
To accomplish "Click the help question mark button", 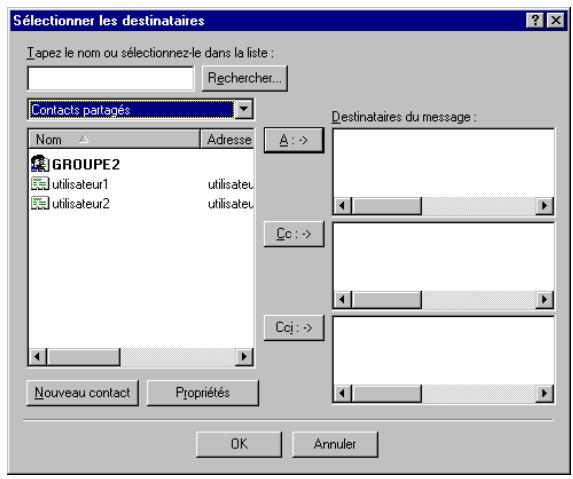I will [x=535, y=20].
